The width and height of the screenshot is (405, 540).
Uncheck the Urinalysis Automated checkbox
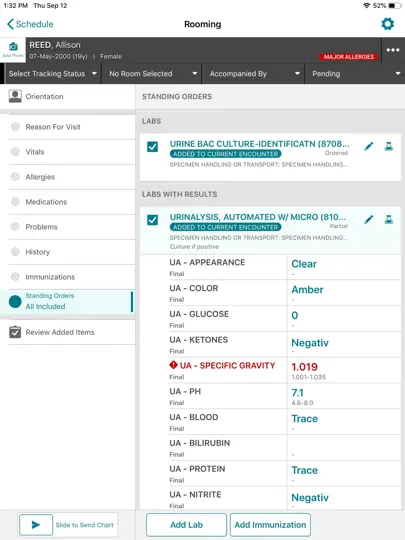click(153, 220)
